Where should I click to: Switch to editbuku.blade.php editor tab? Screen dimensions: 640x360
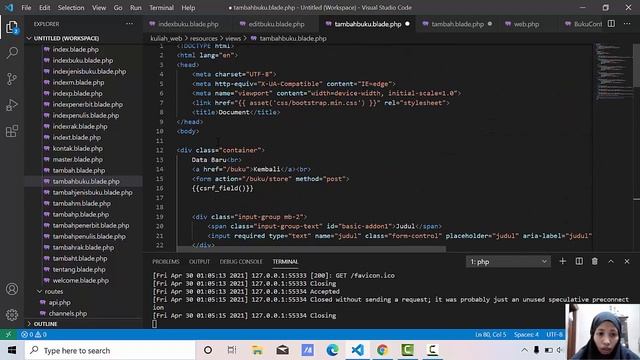(x=276, y=24)
